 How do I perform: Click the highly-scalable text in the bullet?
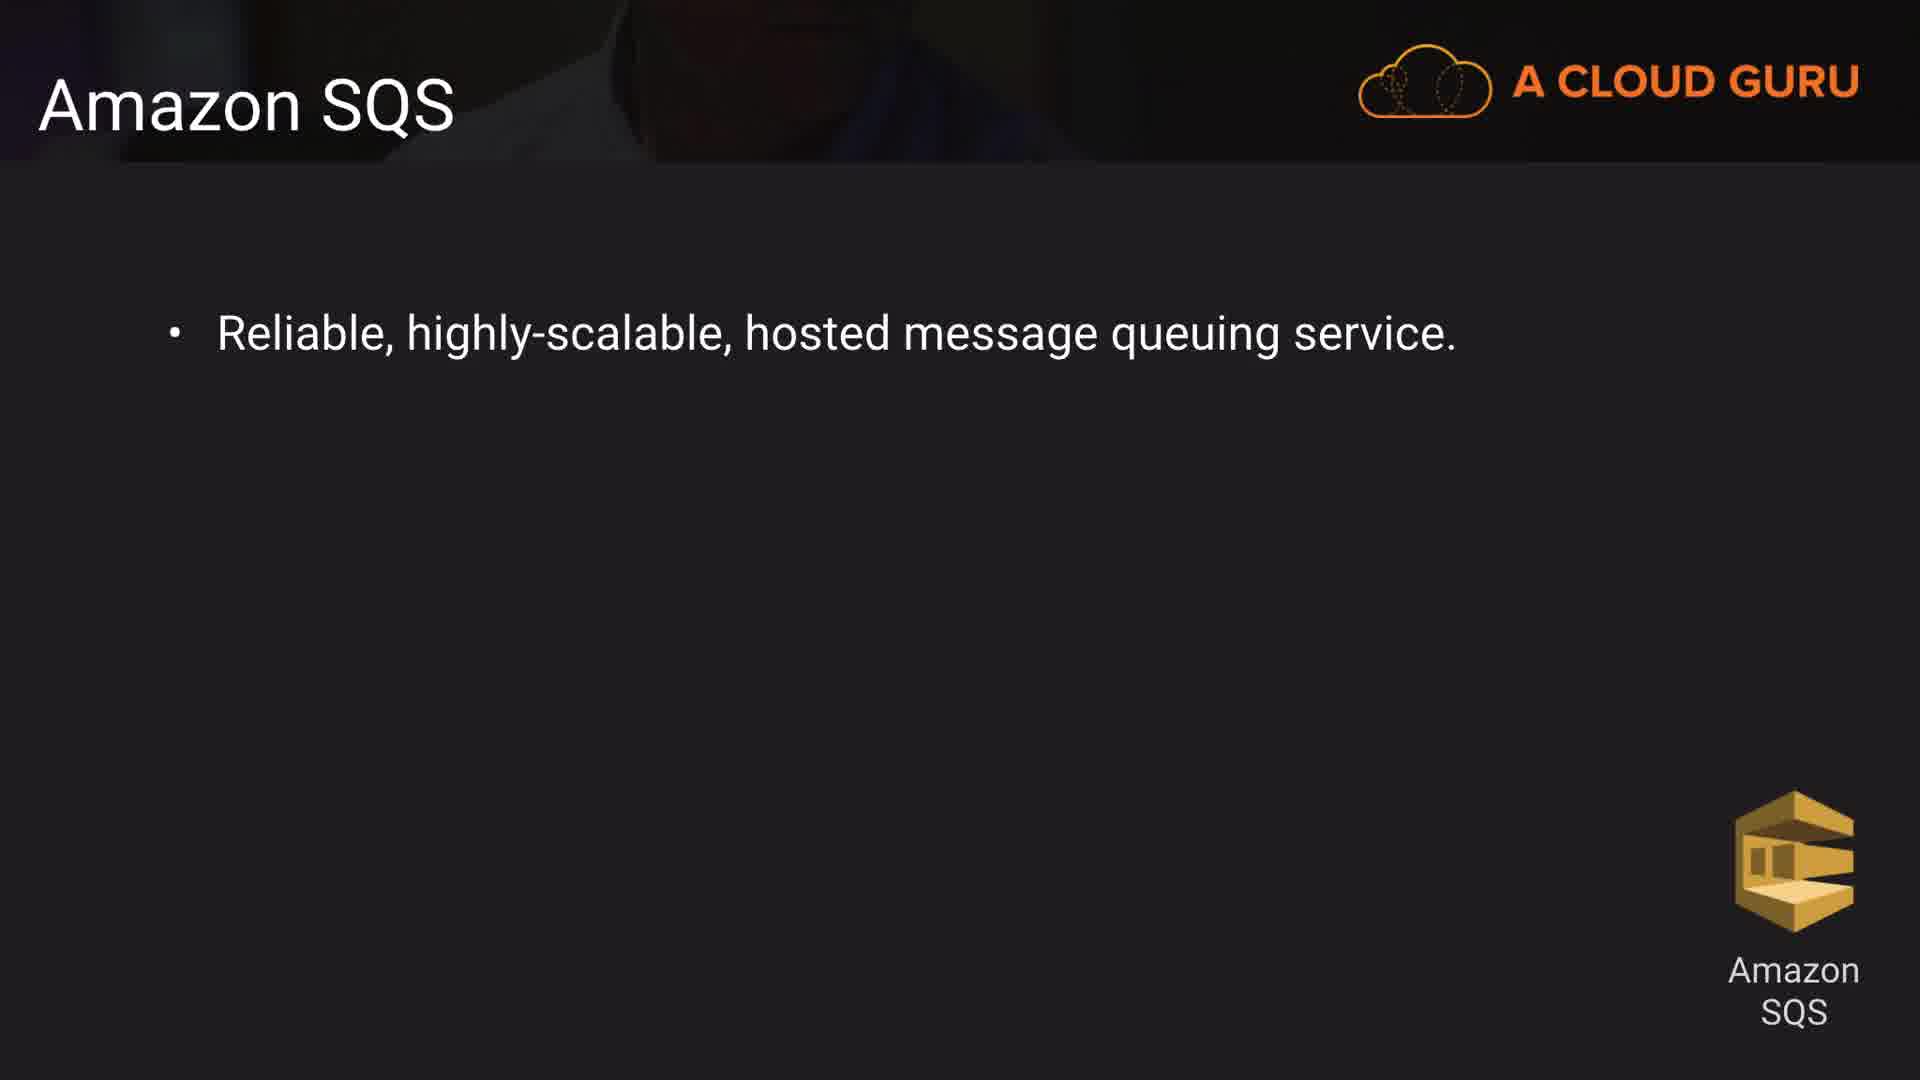[x=564, y=335]
